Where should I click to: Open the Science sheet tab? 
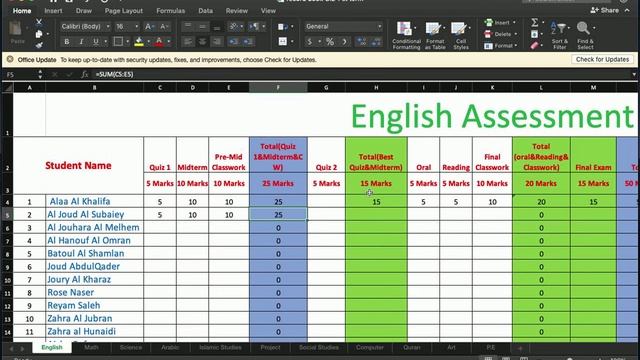click(131, 348)
